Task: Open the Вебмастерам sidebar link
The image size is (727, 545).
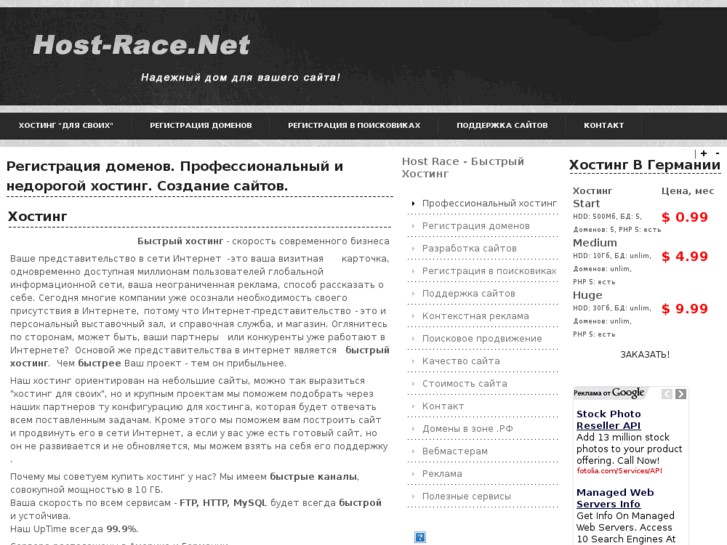Action: click(455, 451)
